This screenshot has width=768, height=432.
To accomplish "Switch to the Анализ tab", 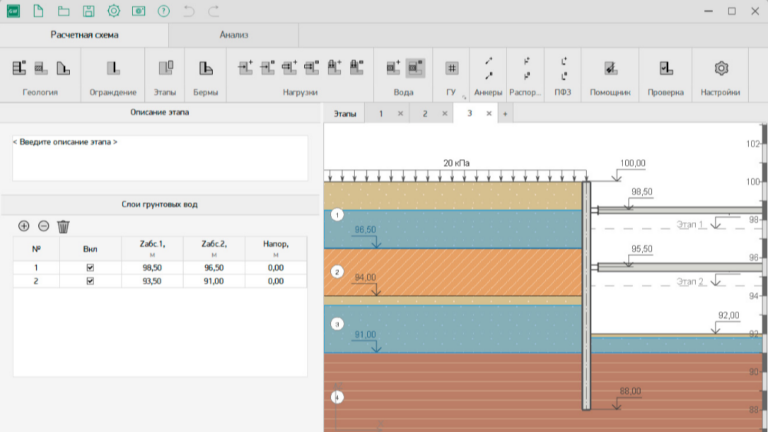I will [234, 35].
